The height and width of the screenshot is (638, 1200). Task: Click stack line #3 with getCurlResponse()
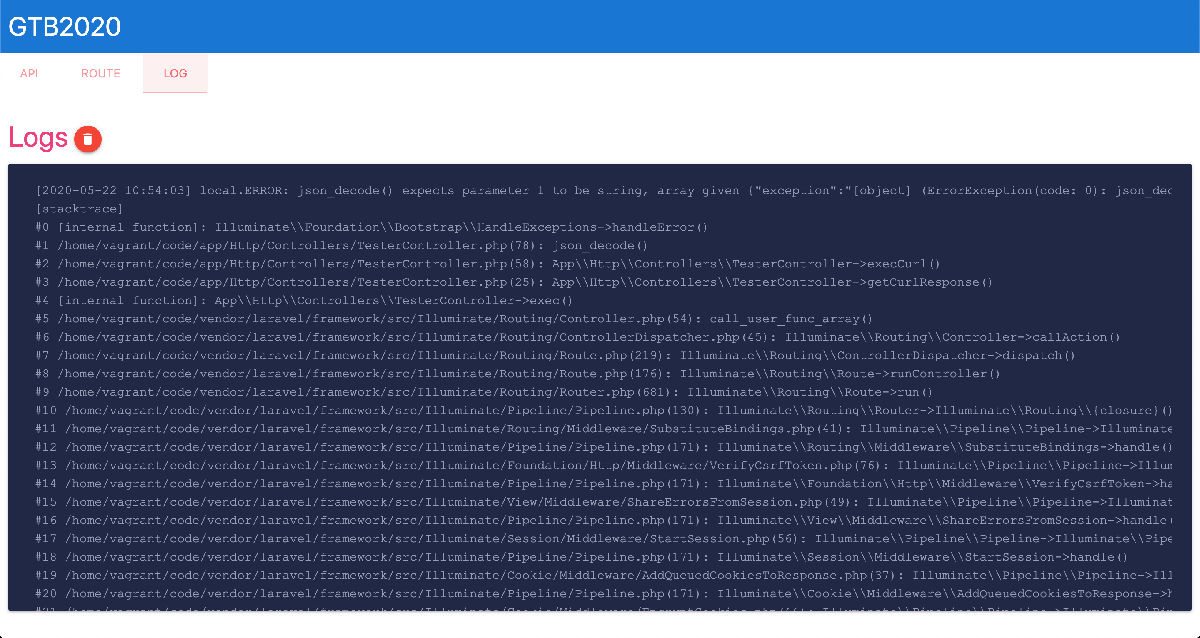click(513, 282)
